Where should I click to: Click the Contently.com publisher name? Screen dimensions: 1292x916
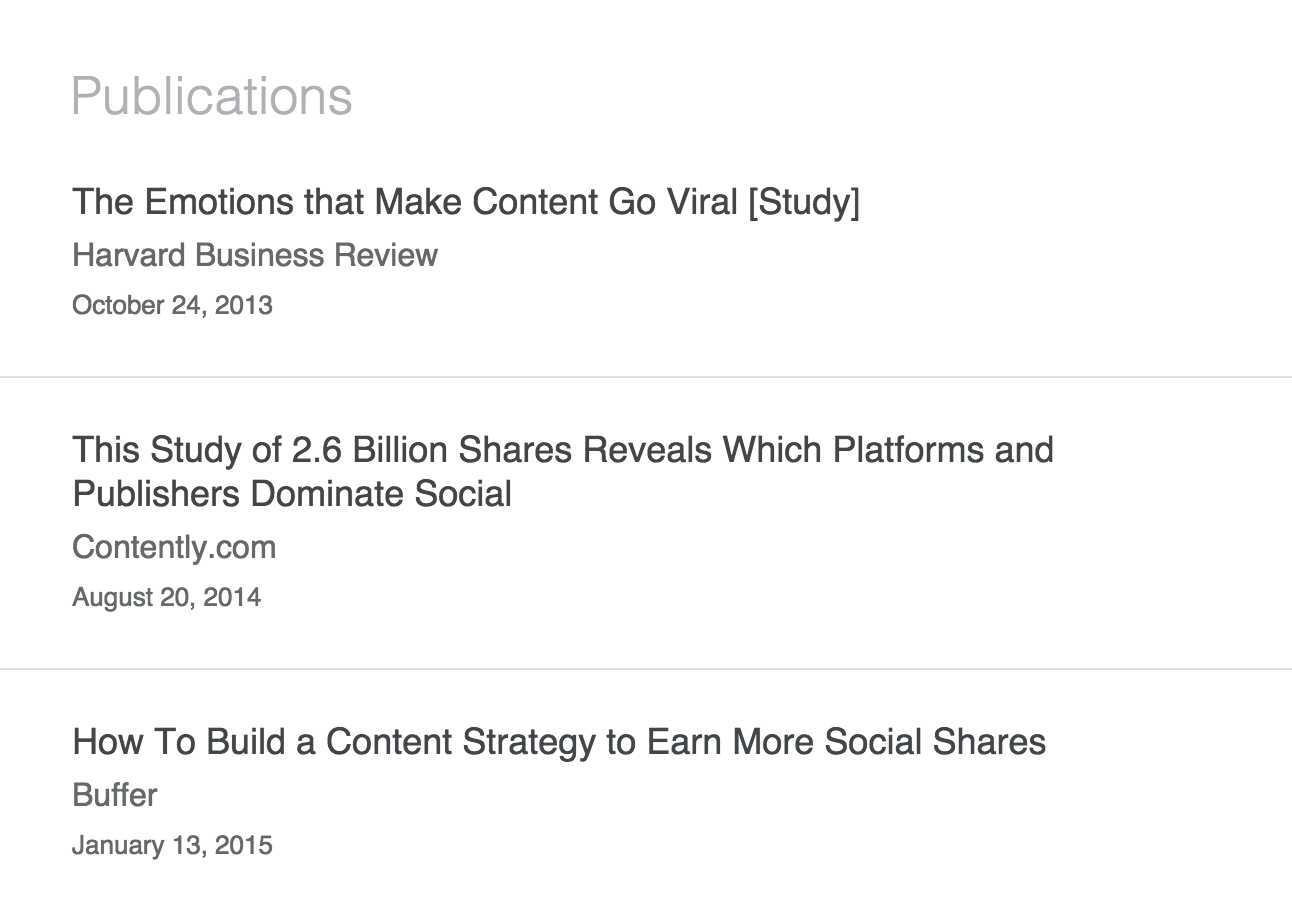(174, 548)
